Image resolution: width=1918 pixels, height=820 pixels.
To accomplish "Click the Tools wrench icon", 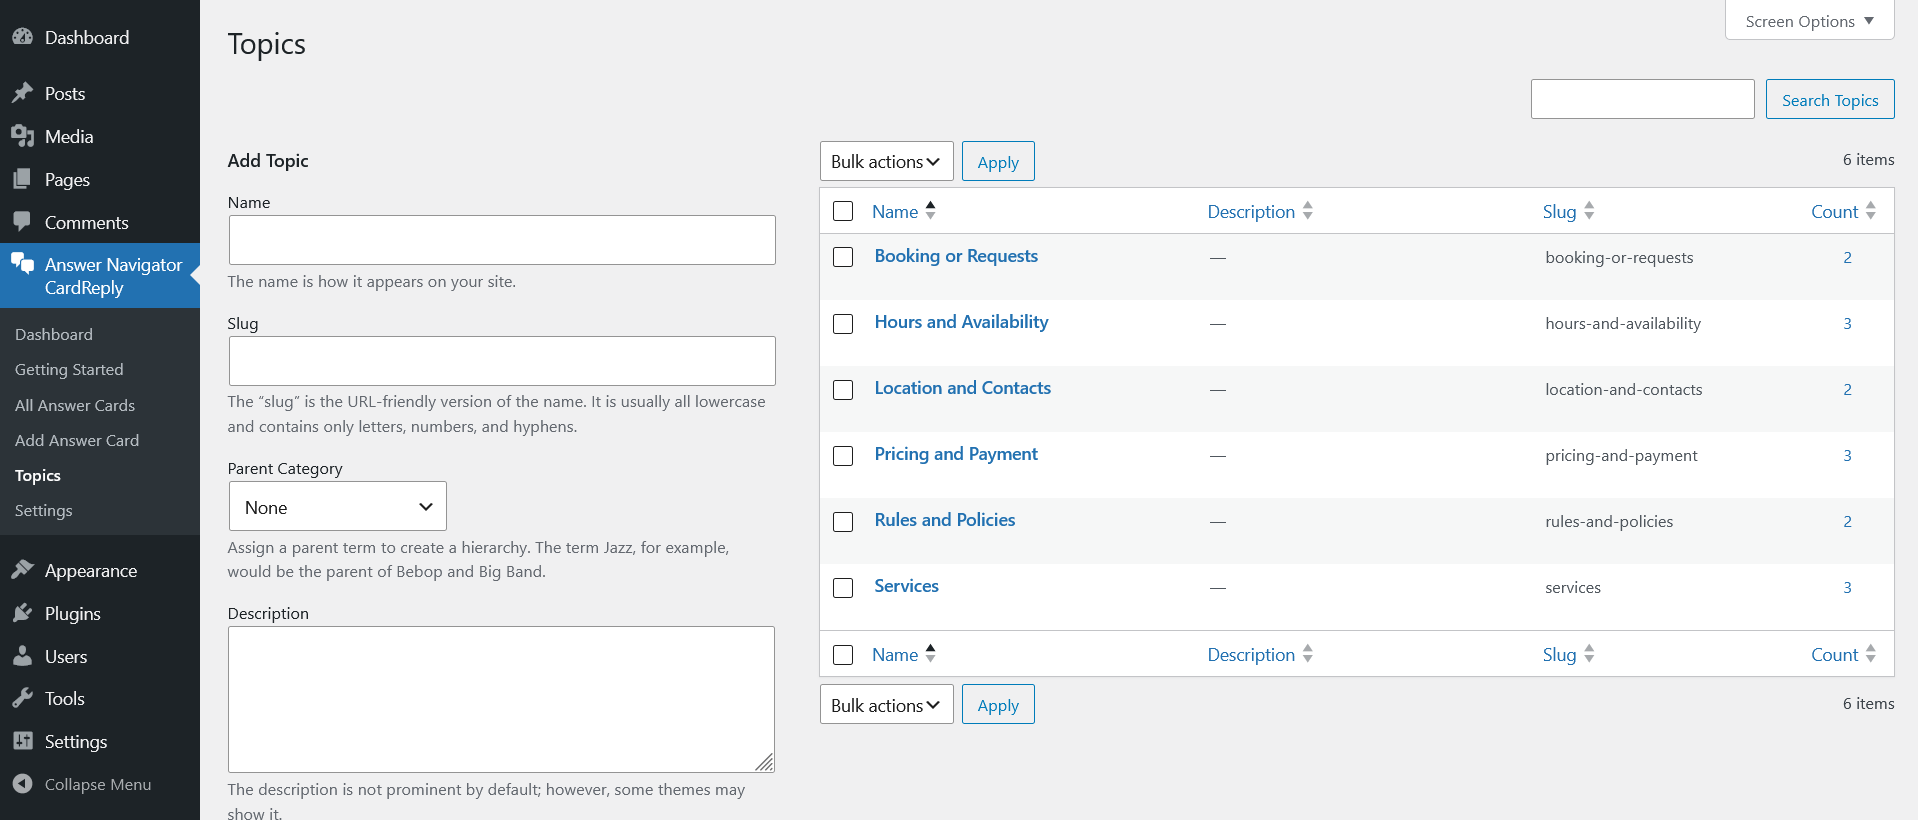I will click(22, 698).
